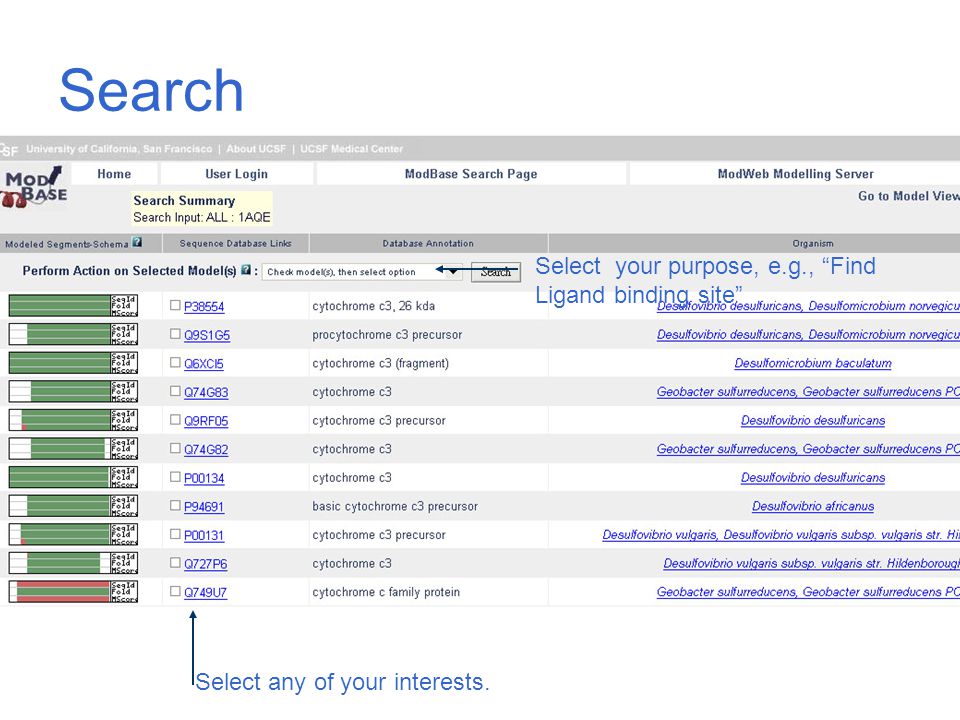Click red model segment bar for Q749U7
The width and height of the screenshot is (960, 720).
tap(73, 591)
